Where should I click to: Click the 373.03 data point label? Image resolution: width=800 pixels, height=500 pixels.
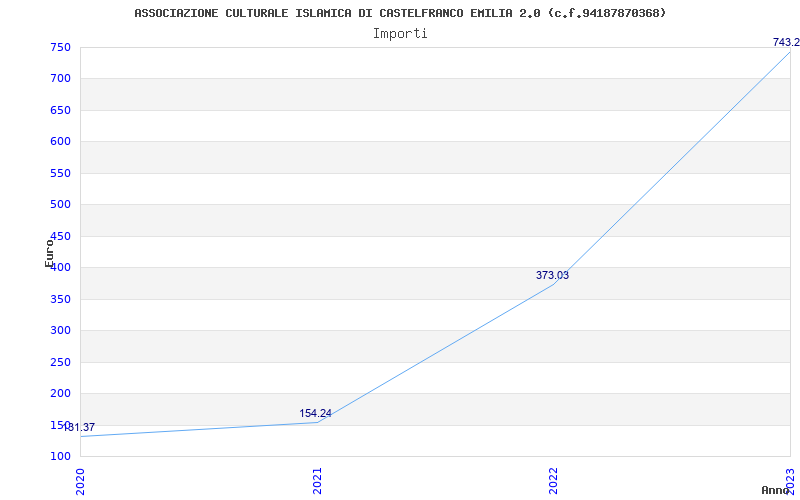(552, 275)
